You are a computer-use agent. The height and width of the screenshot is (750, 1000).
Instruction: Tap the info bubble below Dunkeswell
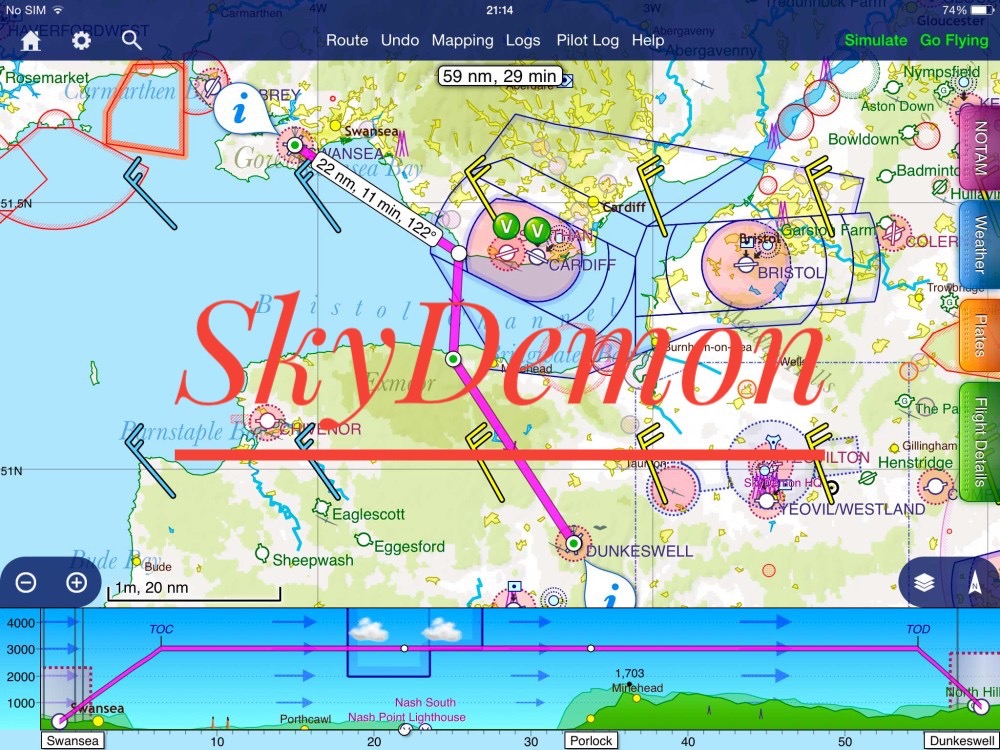[610, 592]
